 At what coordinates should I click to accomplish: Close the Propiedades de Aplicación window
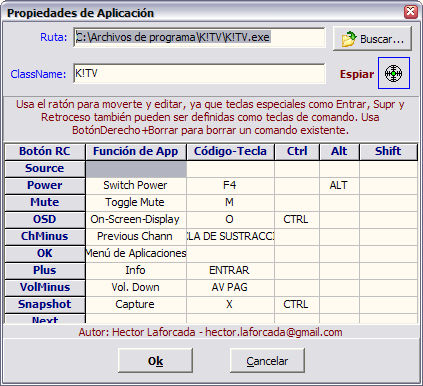pos(411,12)
